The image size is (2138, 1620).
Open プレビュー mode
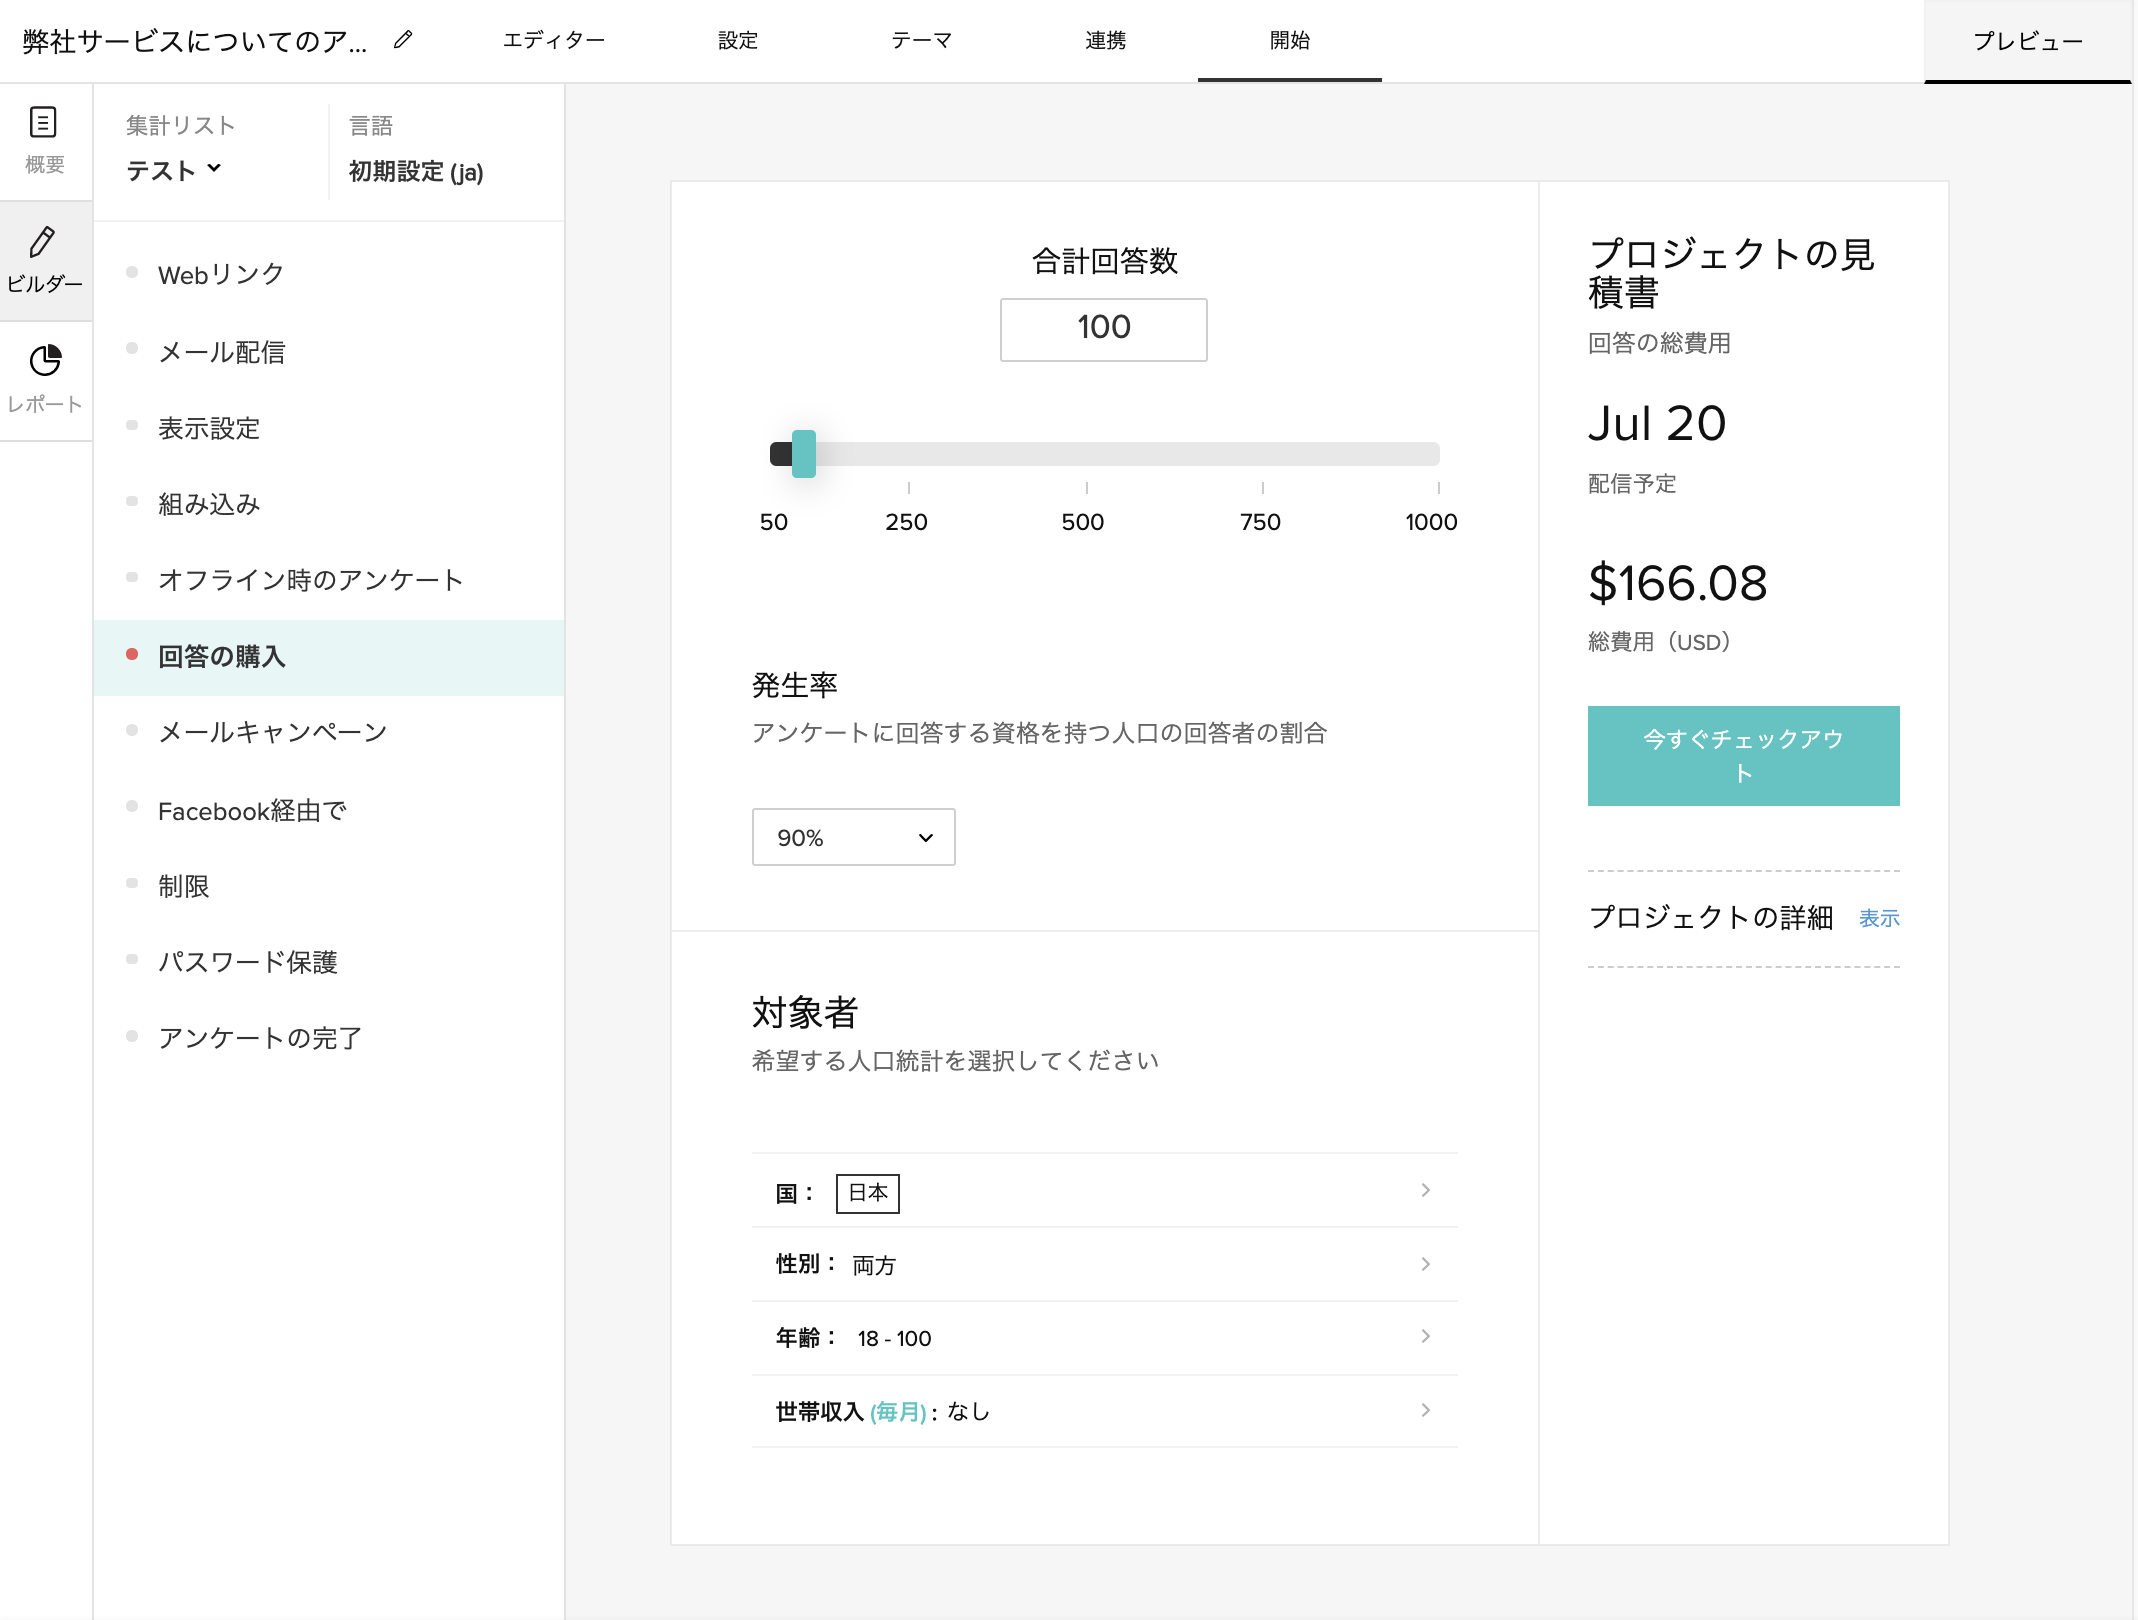pyautogui.click(x=2029, y=40)
